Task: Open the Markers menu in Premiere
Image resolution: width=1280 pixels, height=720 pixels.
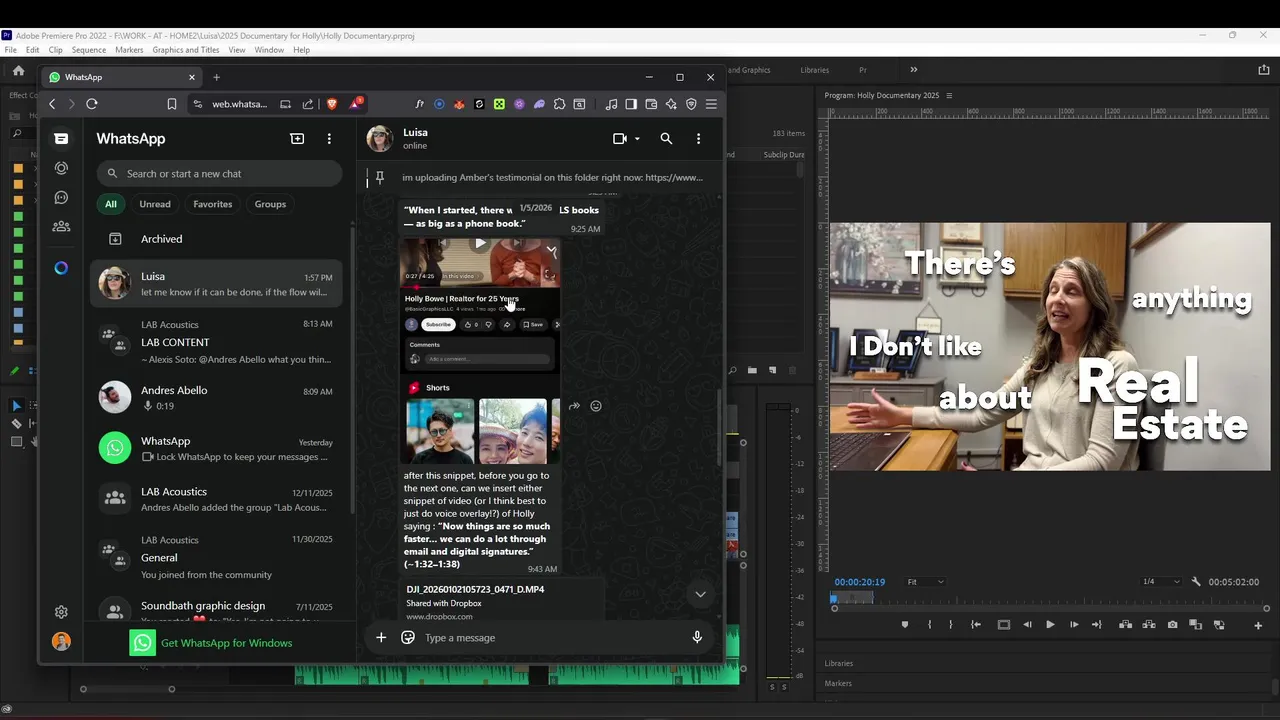Action: point(129,50)
